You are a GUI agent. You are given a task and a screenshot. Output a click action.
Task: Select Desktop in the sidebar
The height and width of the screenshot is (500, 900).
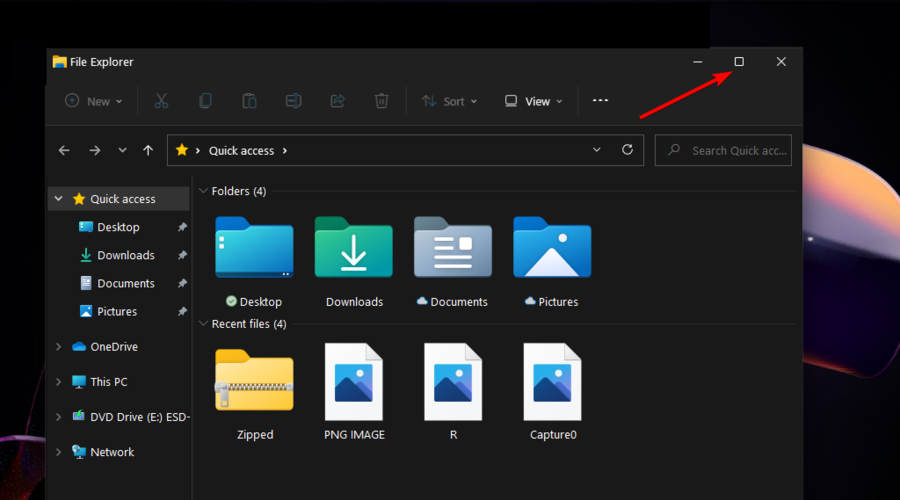point(118,227)
